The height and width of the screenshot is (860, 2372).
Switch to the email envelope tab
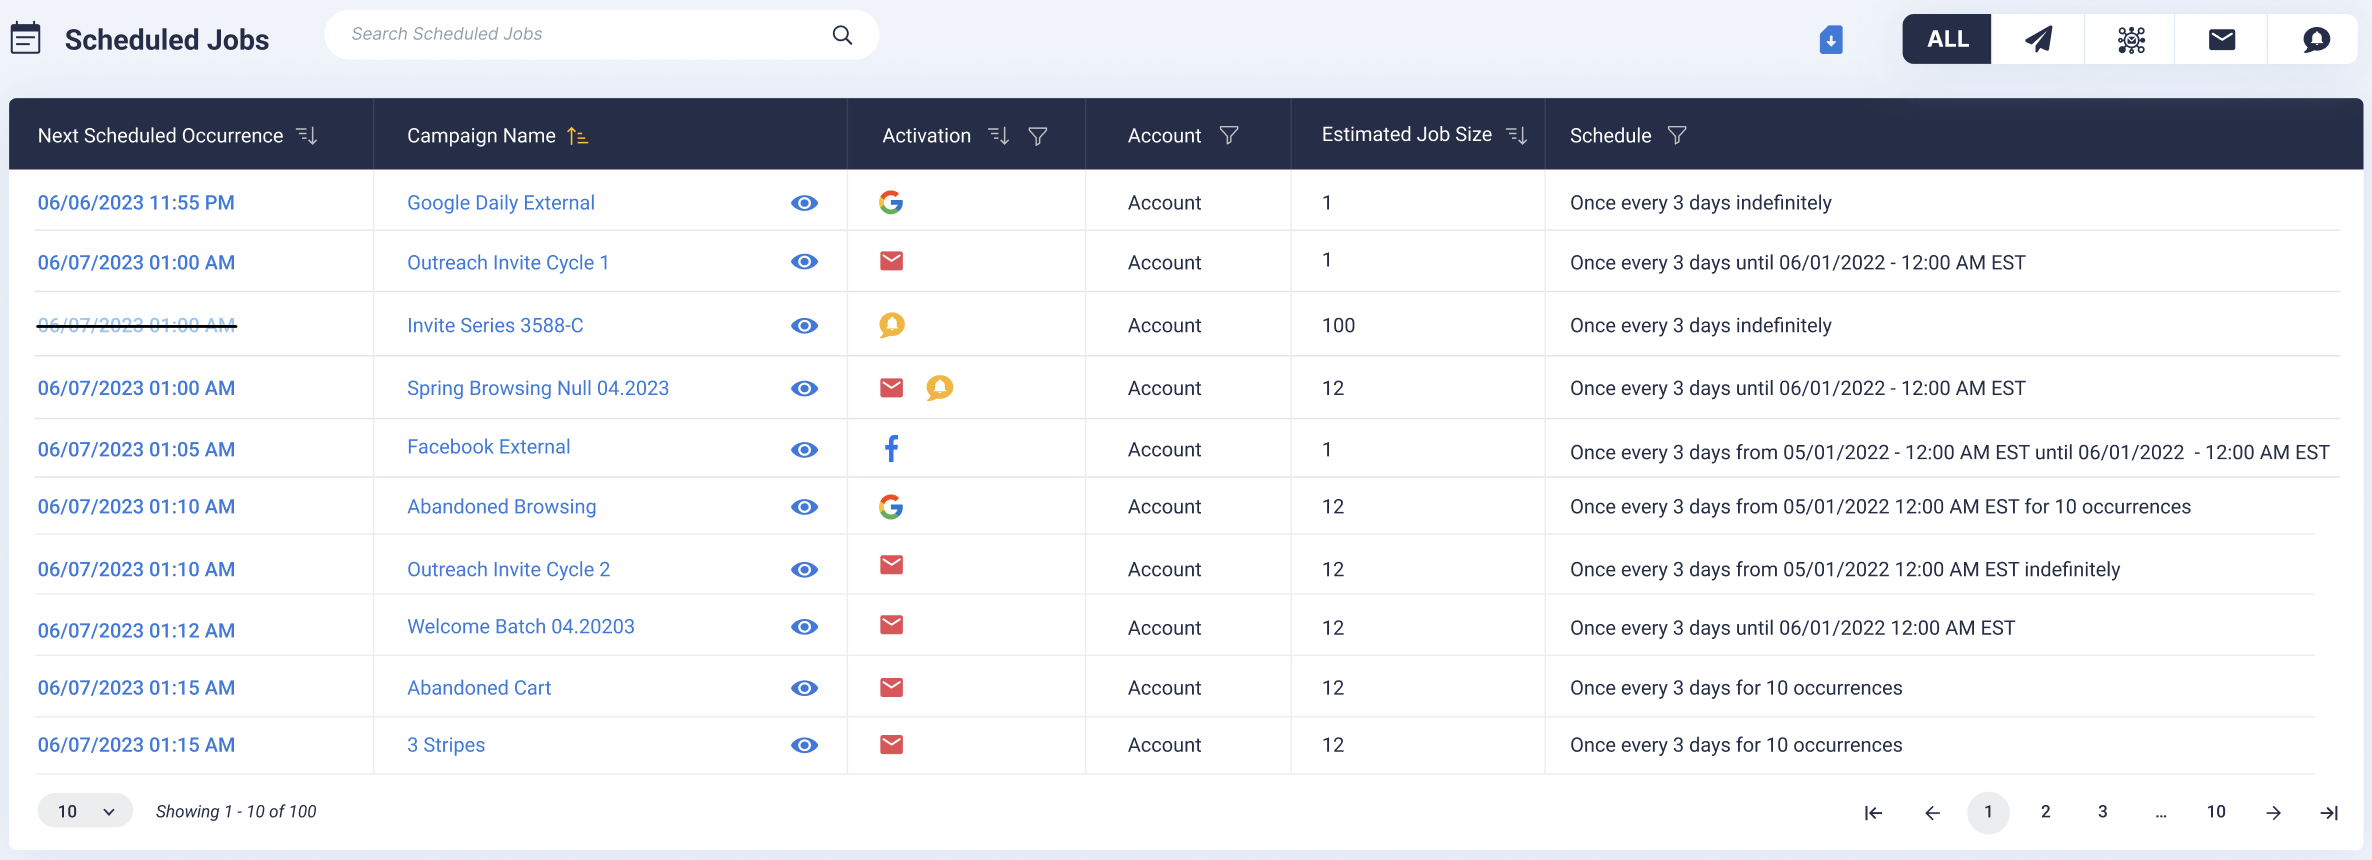(x=2222, y=39)
